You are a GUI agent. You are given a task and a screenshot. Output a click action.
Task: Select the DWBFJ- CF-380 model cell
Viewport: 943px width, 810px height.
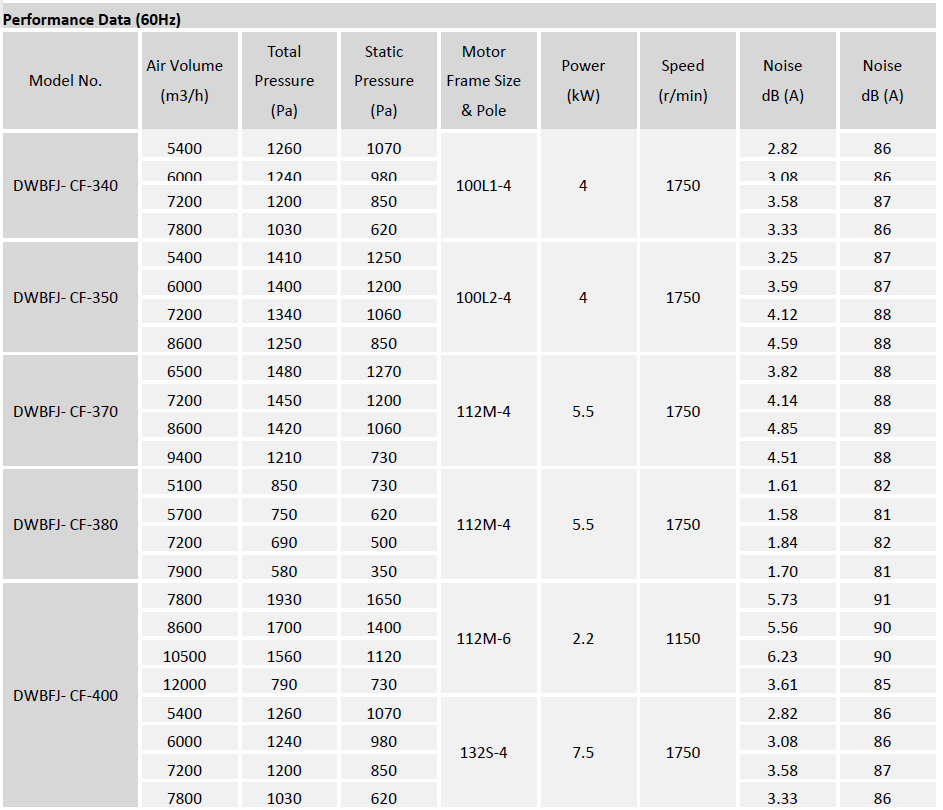pos(66,524)
